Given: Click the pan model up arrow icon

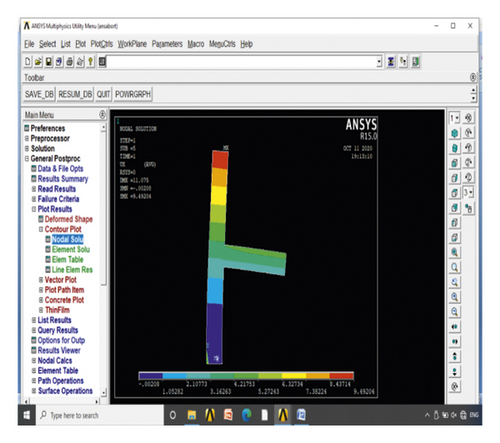Looking at the screenshot, I should tap(454, 356).
